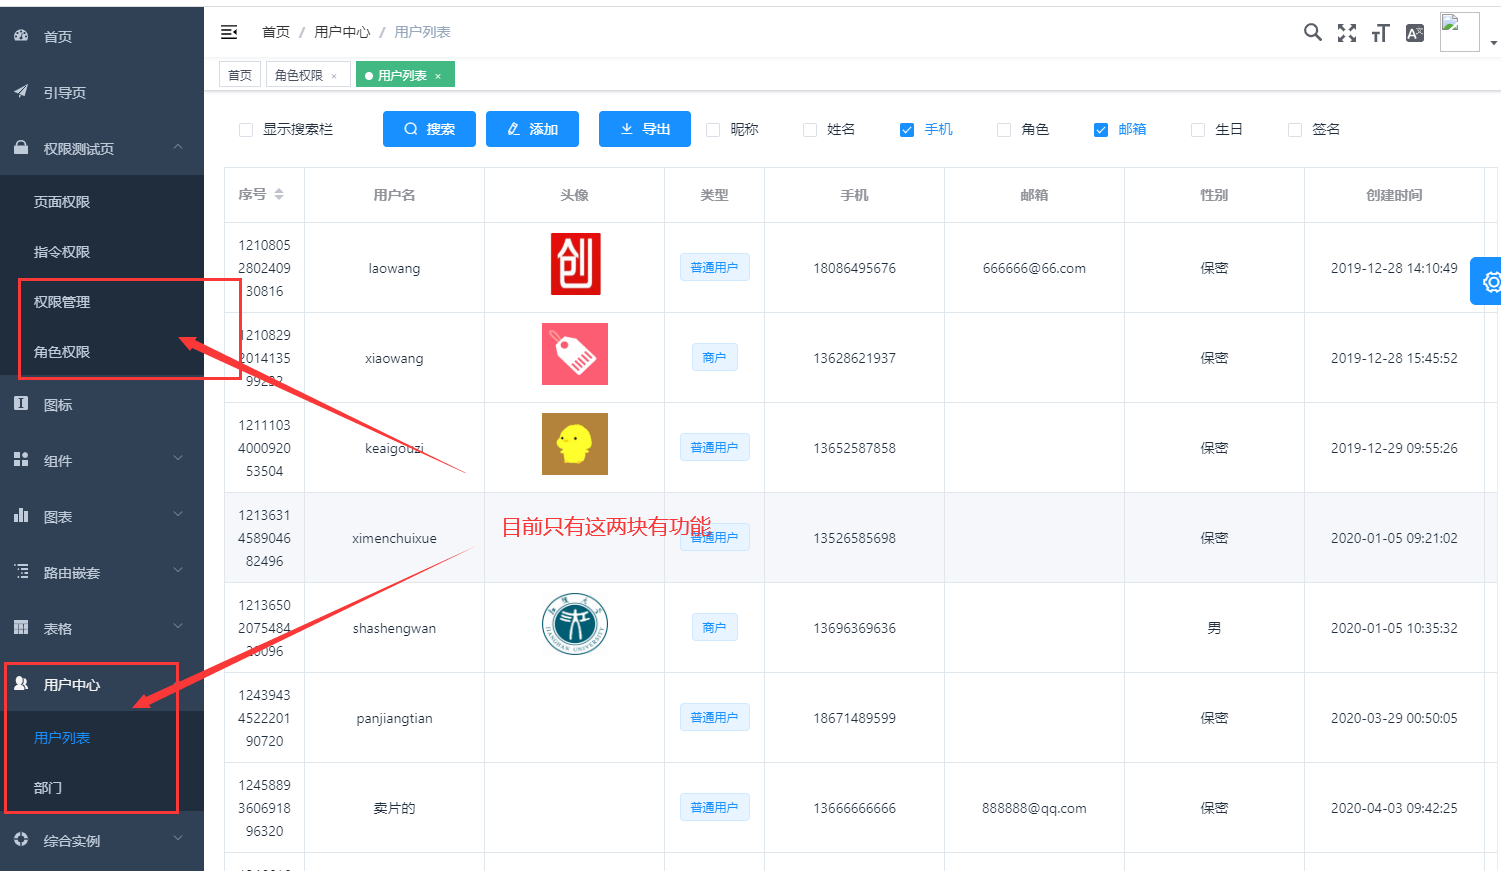Click 首页 in the breadcrumb
The image size is (1501, 871).
coord(276,32)
